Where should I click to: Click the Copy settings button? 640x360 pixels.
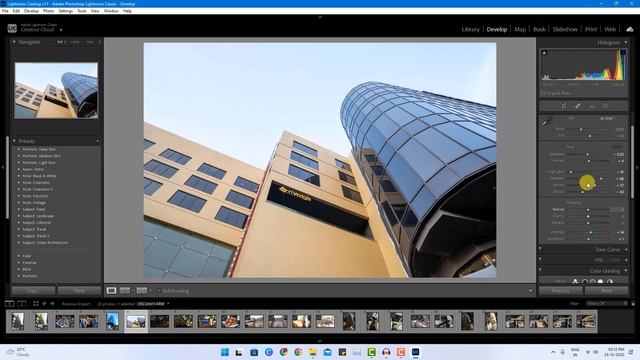click(x=33, y=291)
